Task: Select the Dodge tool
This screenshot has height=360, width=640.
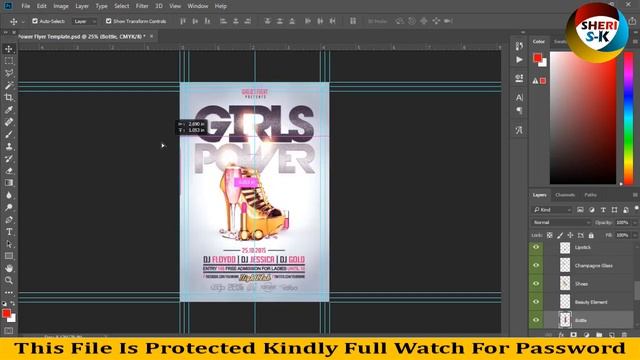Action: pyautogui.click(x=9, y=207)
